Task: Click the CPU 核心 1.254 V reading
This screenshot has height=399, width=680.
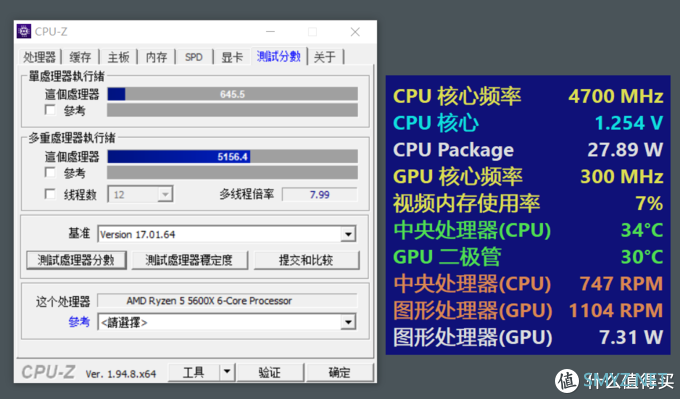Action: pyautogui.click(x=528, y=123)
